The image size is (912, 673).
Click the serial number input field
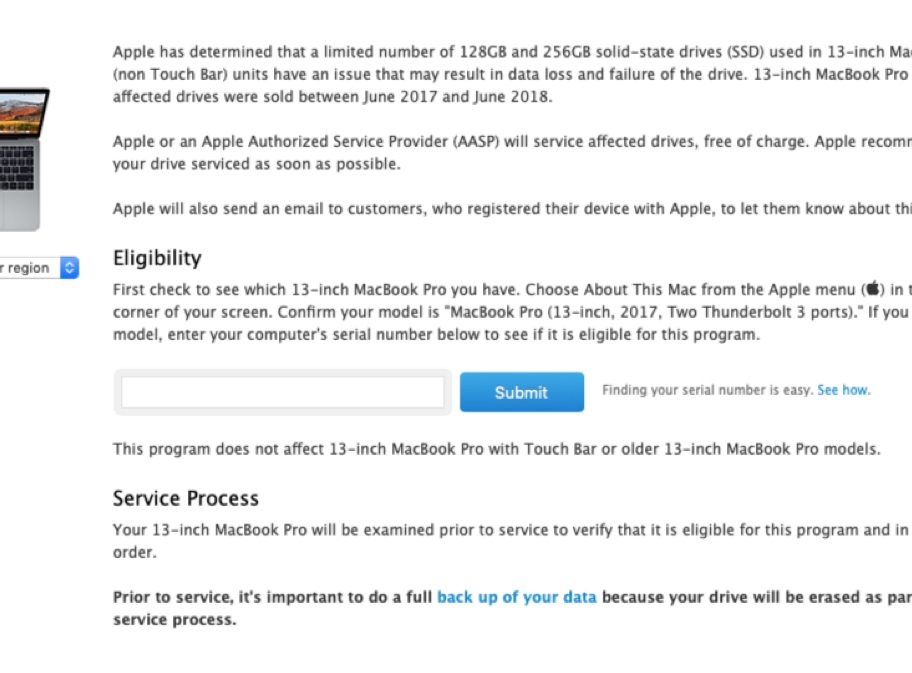click(x=283, y=392)
